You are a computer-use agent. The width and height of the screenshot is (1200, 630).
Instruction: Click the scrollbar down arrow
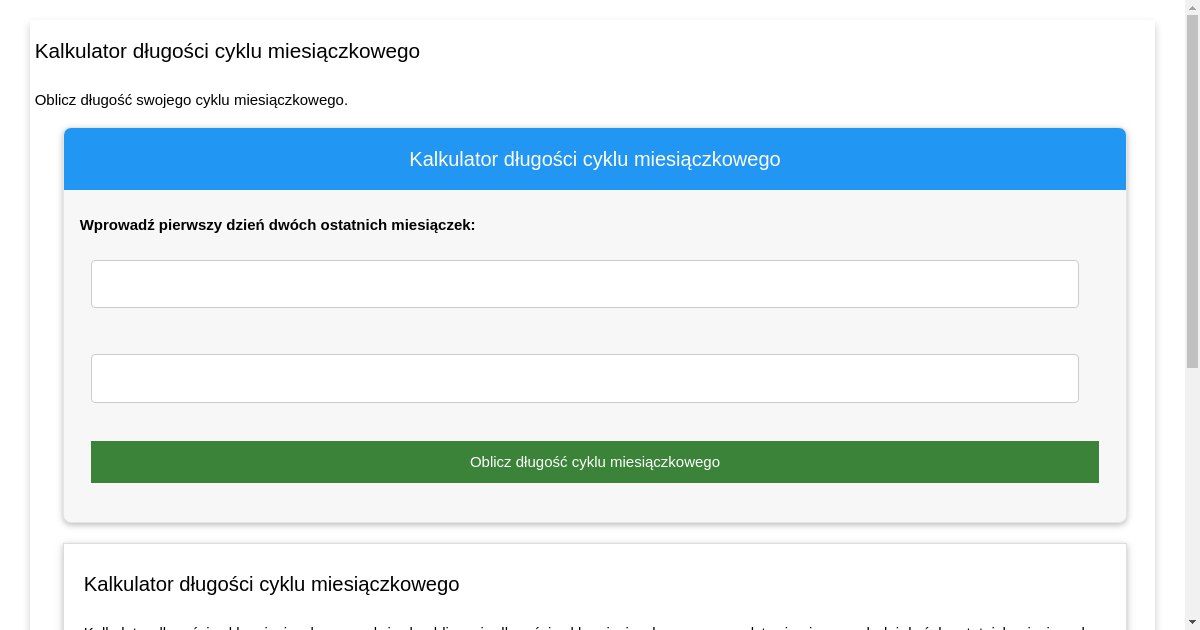(x=1191, y=621)
